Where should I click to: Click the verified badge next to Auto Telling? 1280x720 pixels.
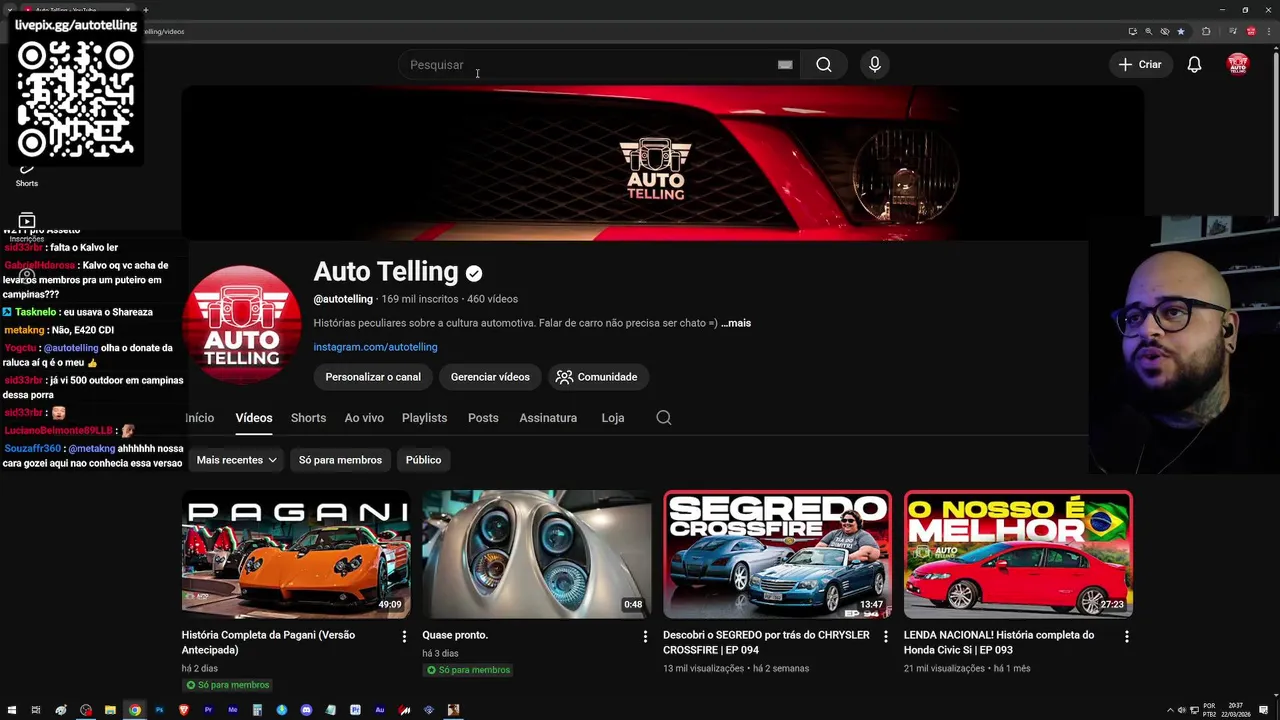click(x=474, y=273)
